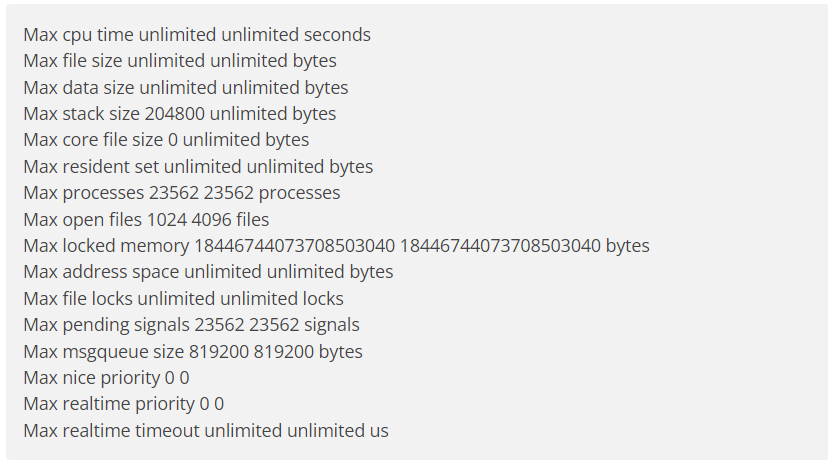Select the Max realtime priority line
This screenshot has height=470, width=833.
click(124, 404)
